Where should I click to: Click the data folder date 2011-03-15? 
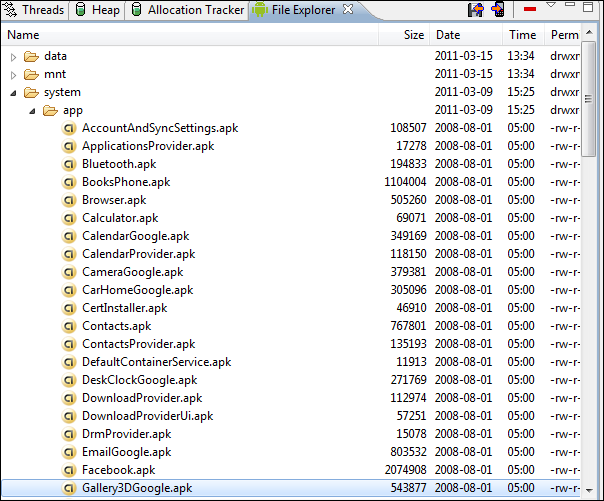464,56
